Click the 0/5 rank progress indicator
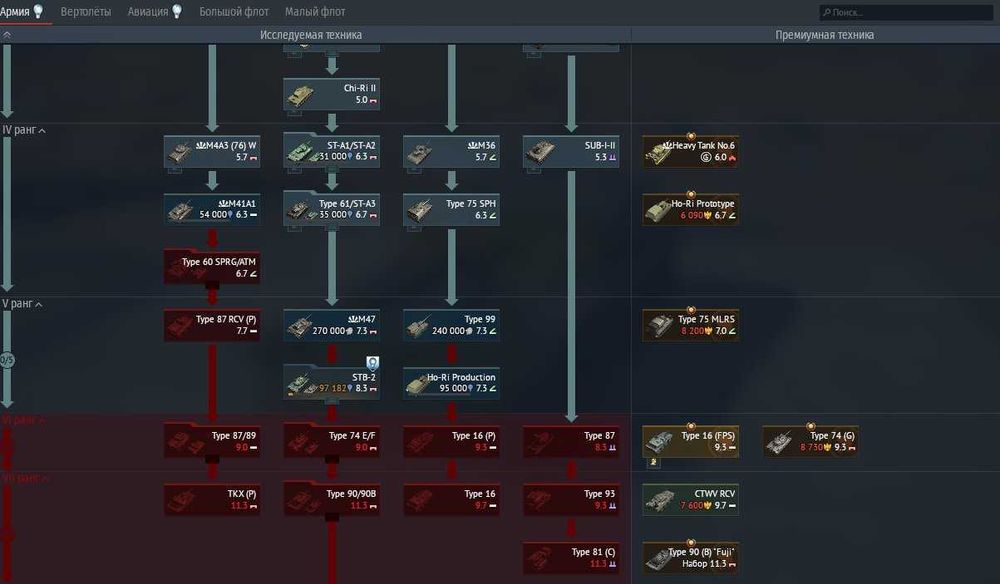 (x=7, y=360)
